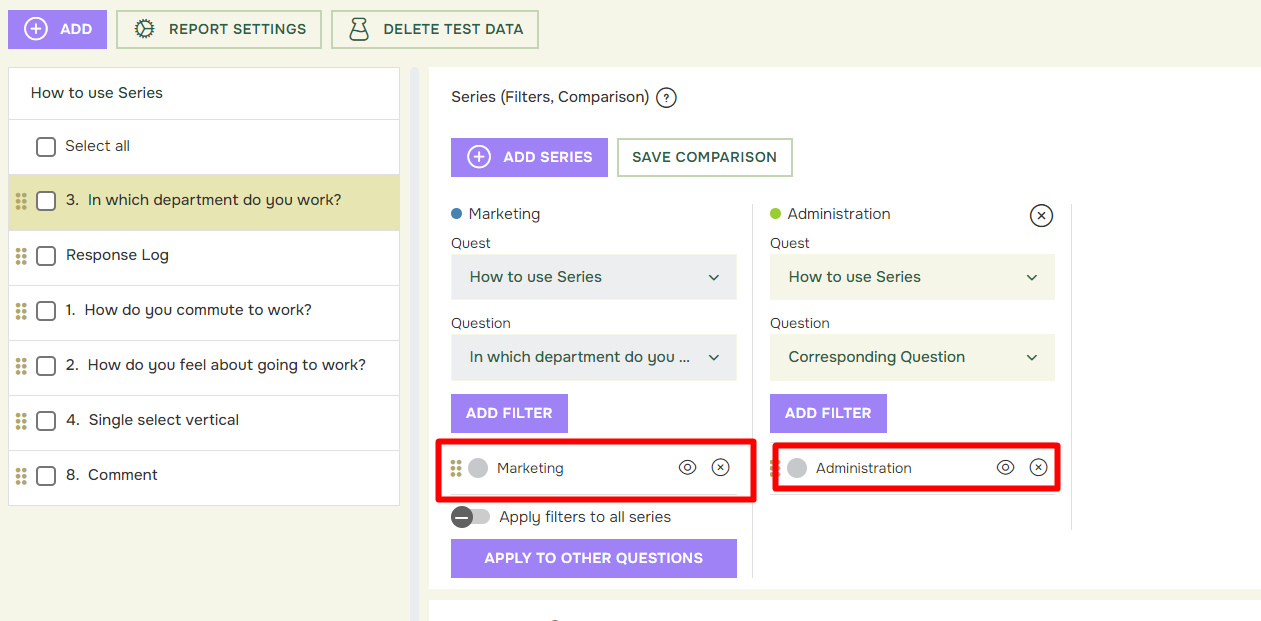1261x621 pixels.
Task: Select '3. In which department do you work?'
Action: coord(204,200)
